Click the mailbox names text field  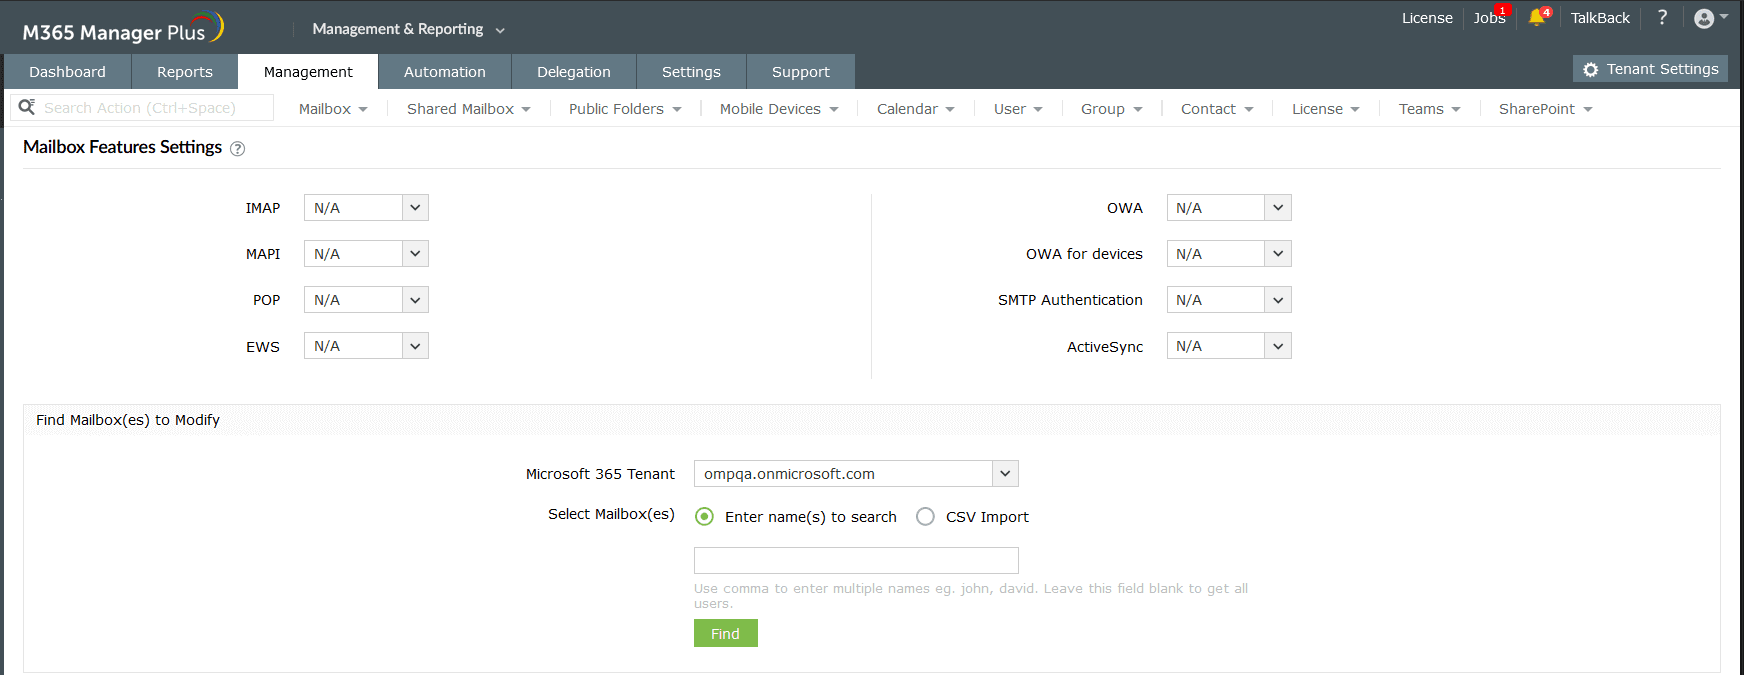click(x=856, y=560)
